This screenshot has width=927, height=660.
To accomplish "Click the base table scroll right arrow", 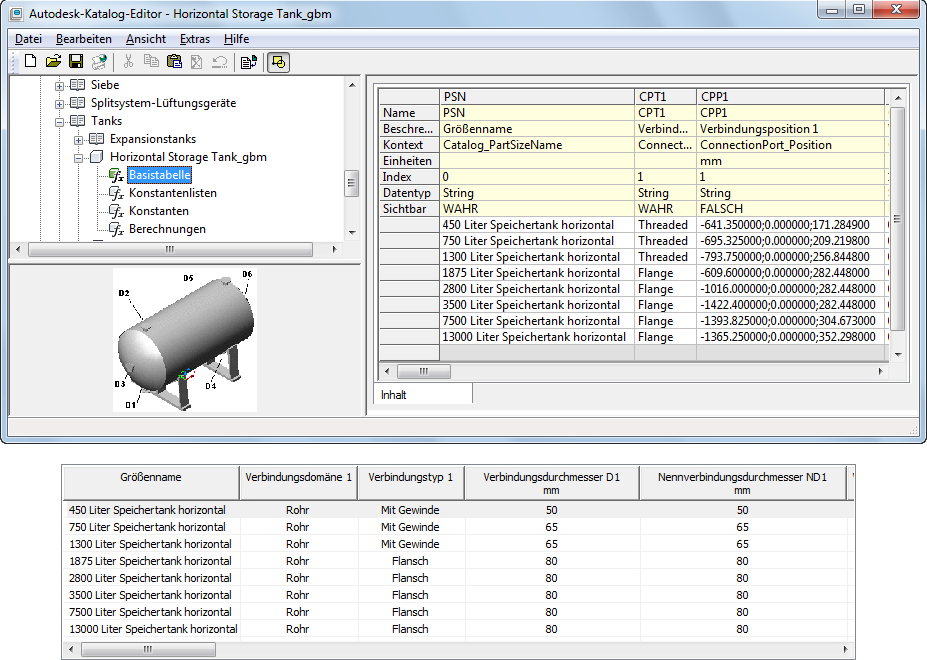I will [x=880, y=371].
